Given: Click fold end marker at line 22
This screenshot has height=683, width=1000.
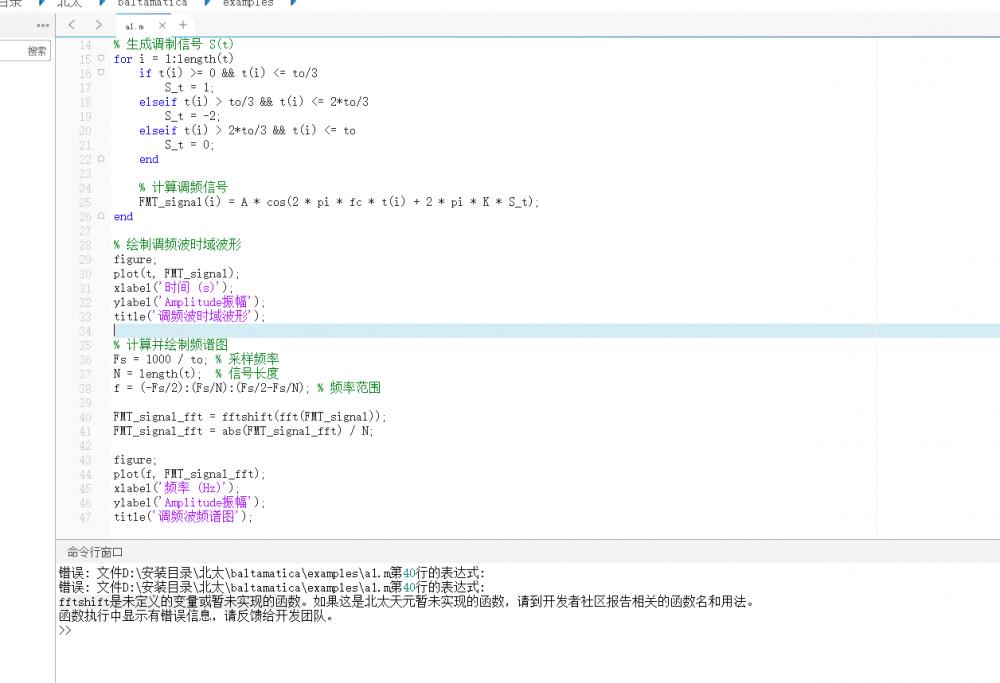Looking at the screenshot, I should 101,159.
